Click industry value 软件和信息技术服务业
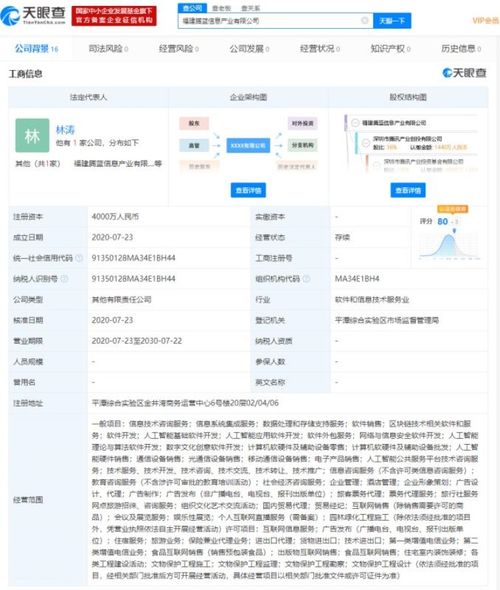The image size is (500, 590). (x=372, y=300)
